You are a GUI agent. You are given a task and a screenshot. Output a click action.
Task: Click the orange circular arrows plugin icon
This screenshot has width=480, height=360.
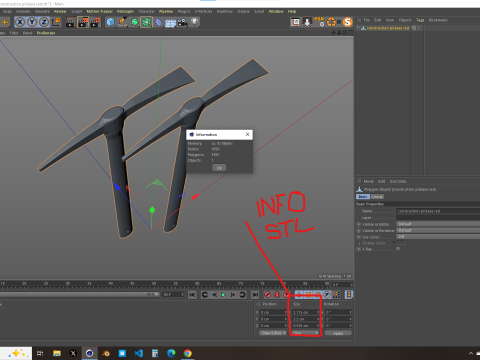(x=332, y=22)
